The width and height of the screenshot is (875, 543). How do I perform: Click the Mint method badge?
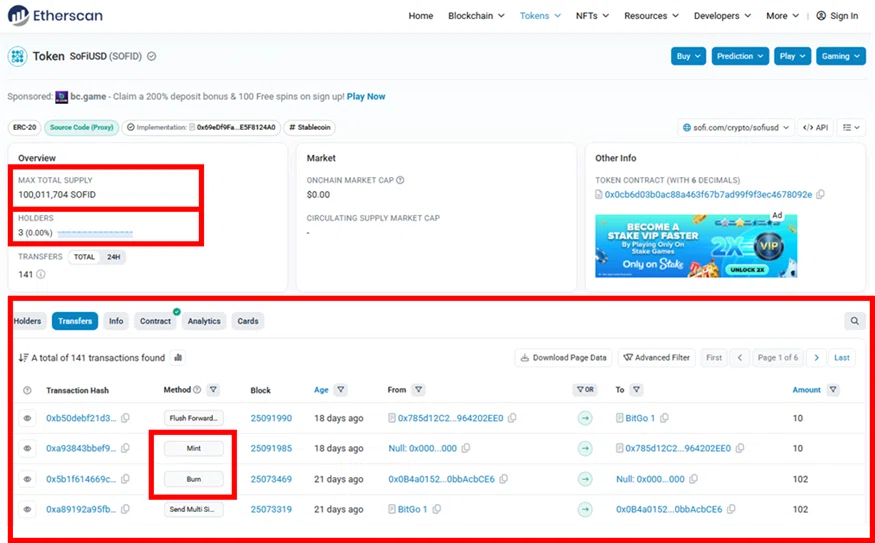(194, 448)
